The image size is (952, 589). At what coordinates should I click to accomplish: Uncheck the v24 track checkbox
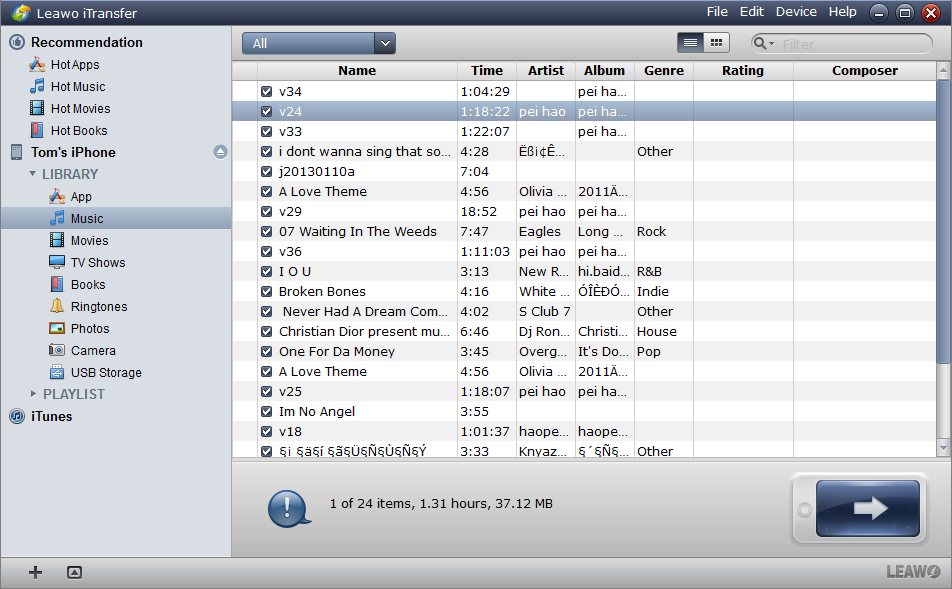(267, 111)
